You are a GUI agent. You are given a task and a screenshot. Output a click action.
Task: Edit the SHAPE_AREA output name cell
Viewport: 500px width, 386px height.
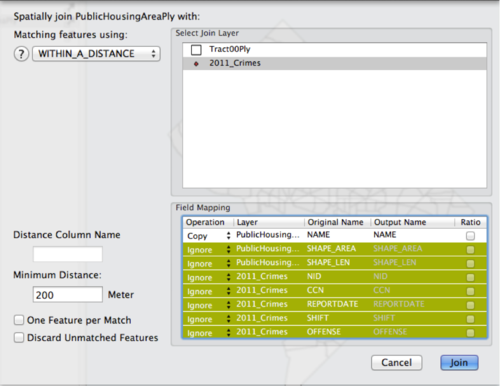tap(412, 249)
